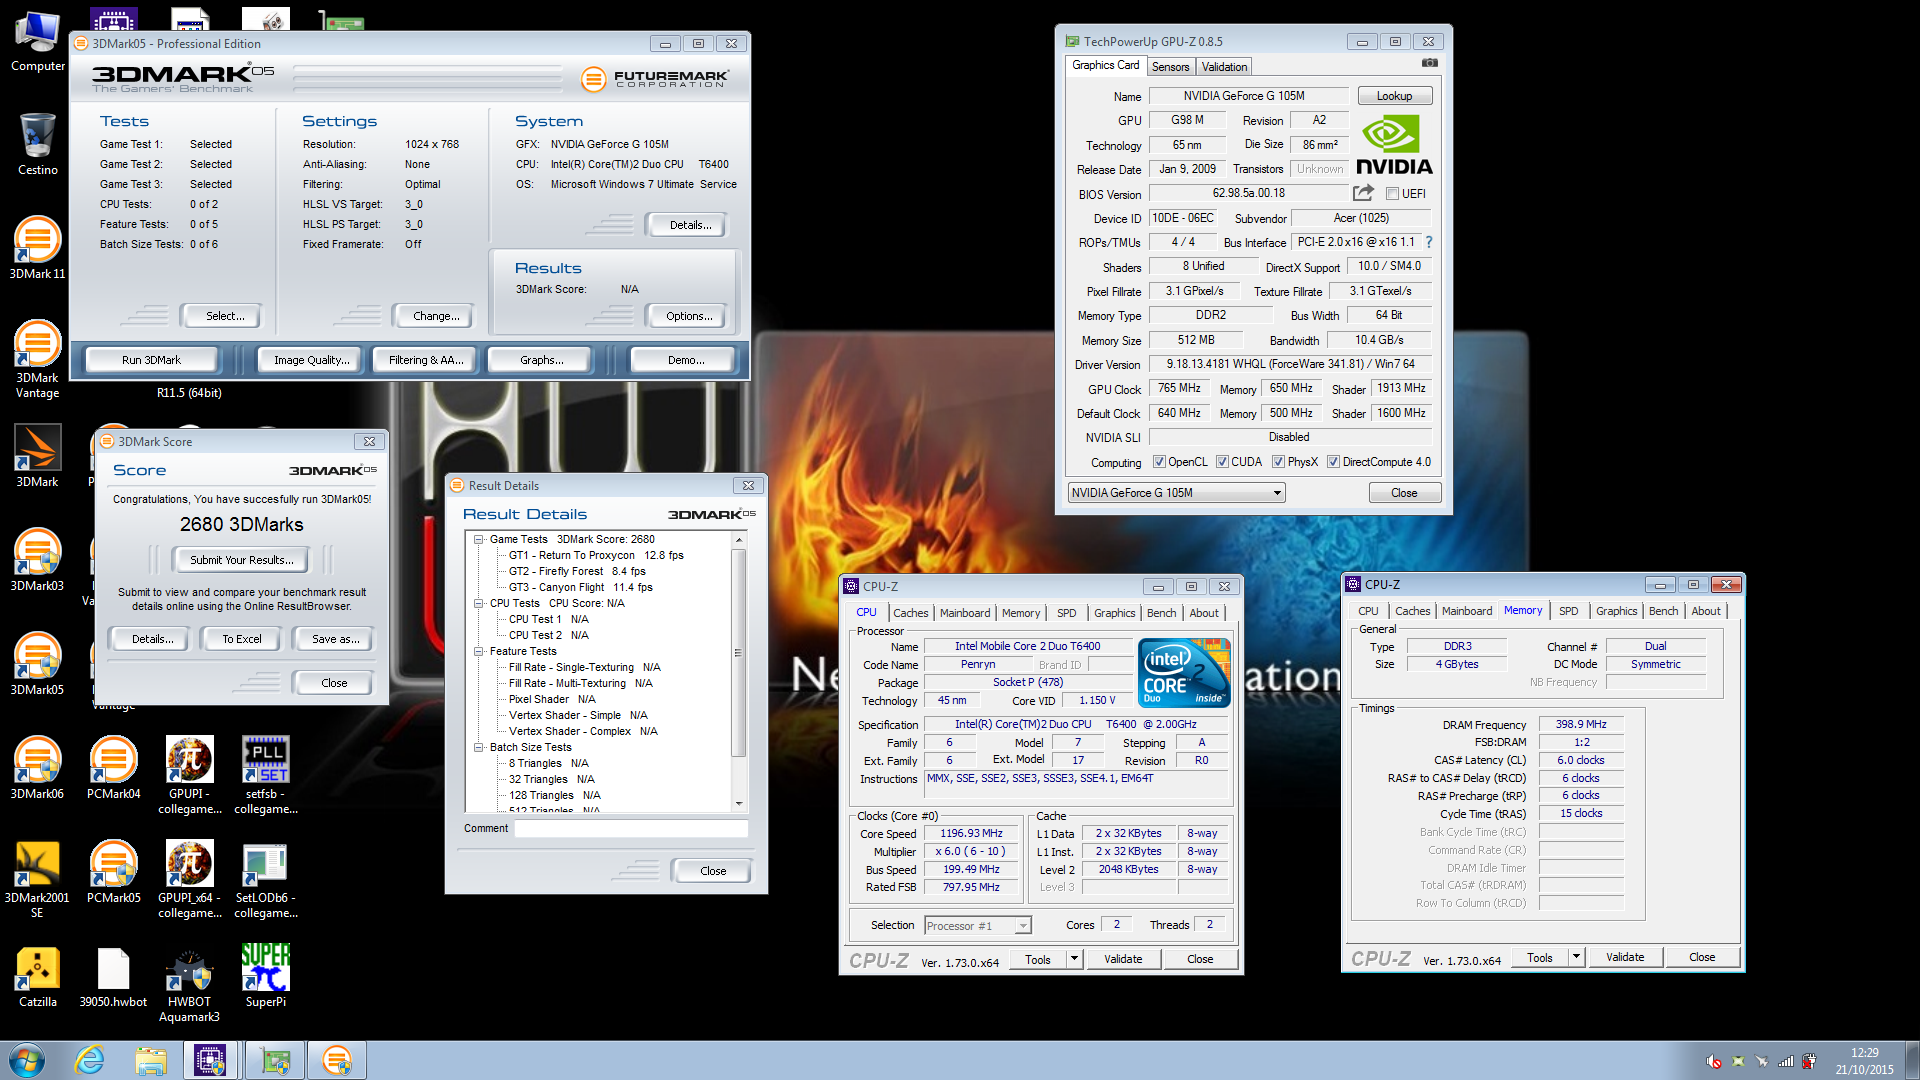Click the bus interface question mark in GPU-Z
The image size is (1920, 1080).
[x=1429, y=242]
